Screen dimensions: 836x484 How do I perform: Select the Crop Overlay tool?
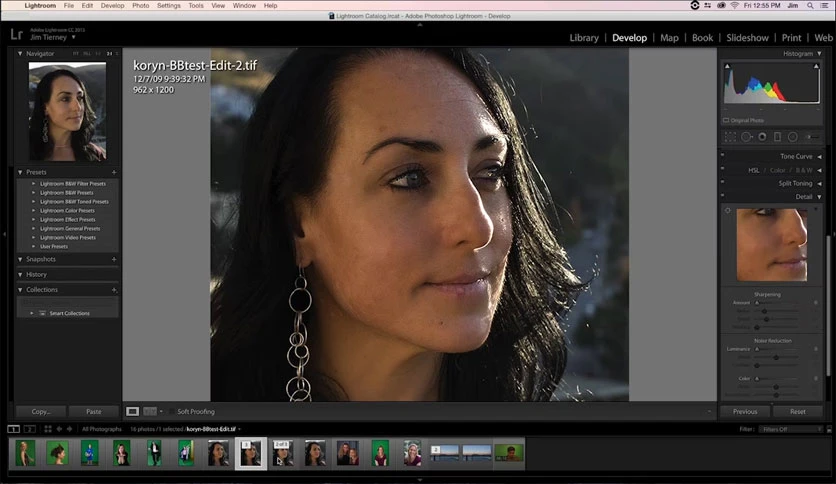(730, 137)
